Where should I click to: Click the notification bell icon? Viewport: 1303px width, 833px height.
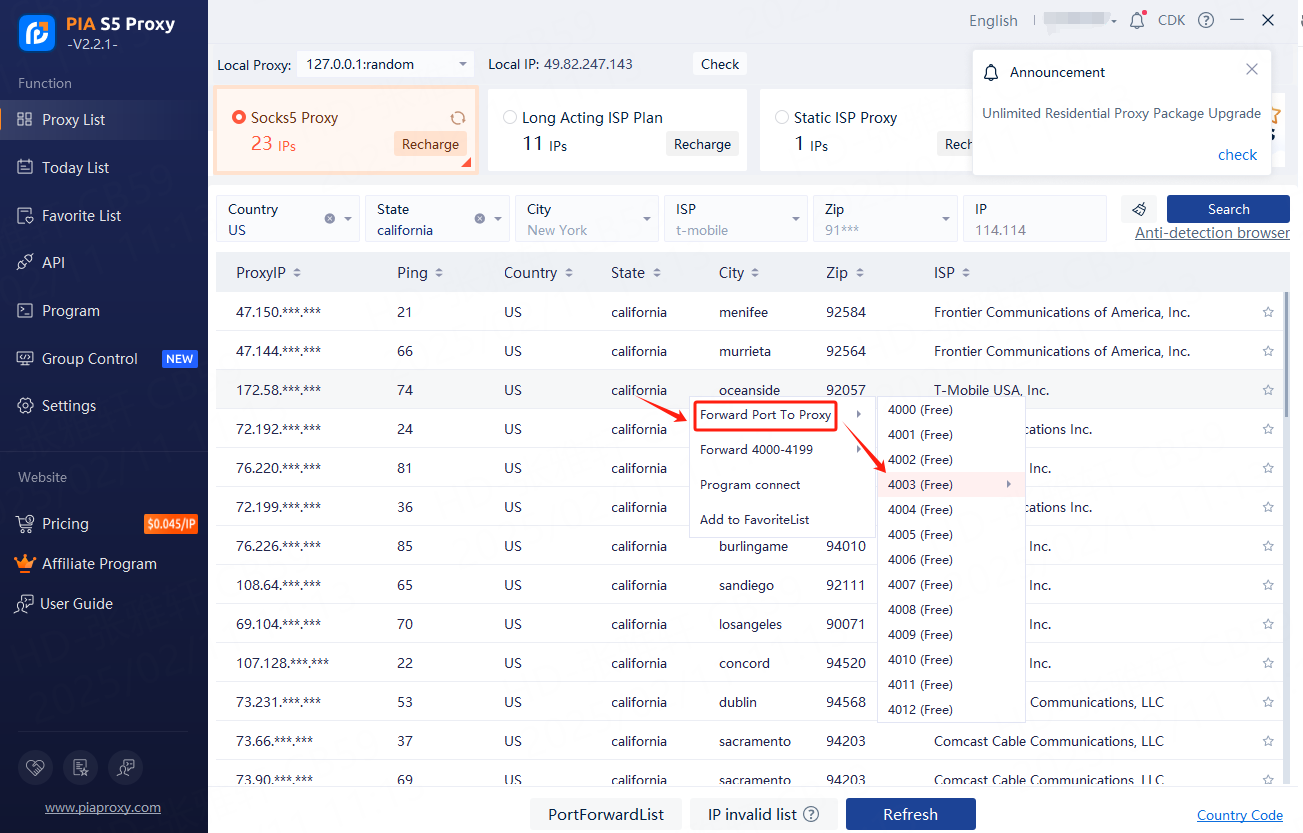coord(1137,20)
